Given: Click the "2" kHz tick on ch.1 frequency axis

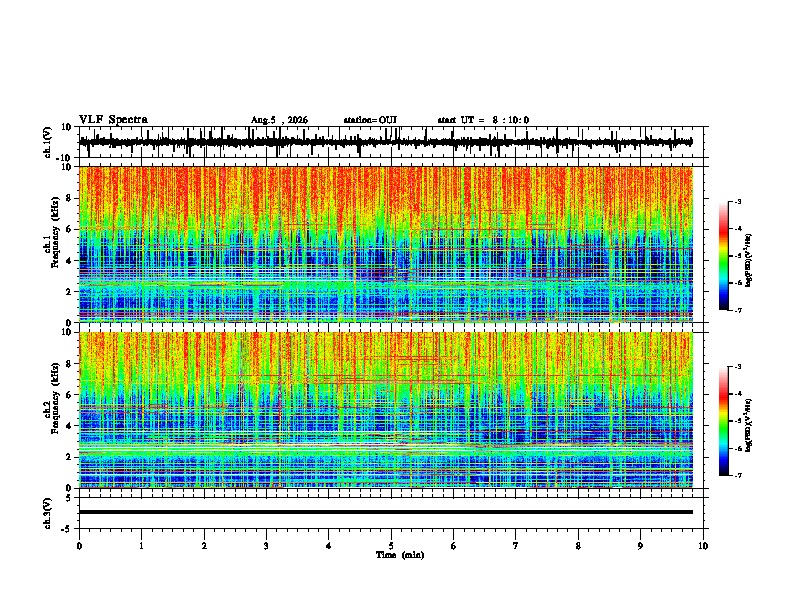Looking at the screenshot, I should click(x=68, y=291).
